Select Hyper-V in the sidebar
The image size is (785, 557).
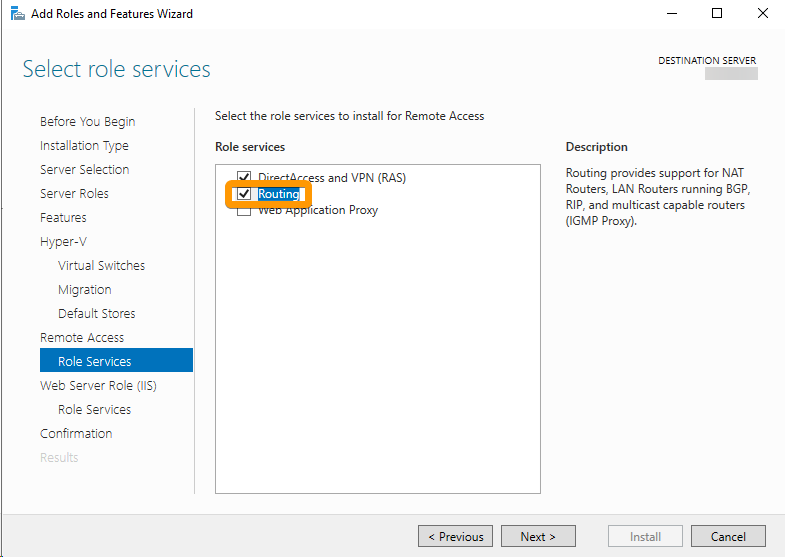click(61, 242)
